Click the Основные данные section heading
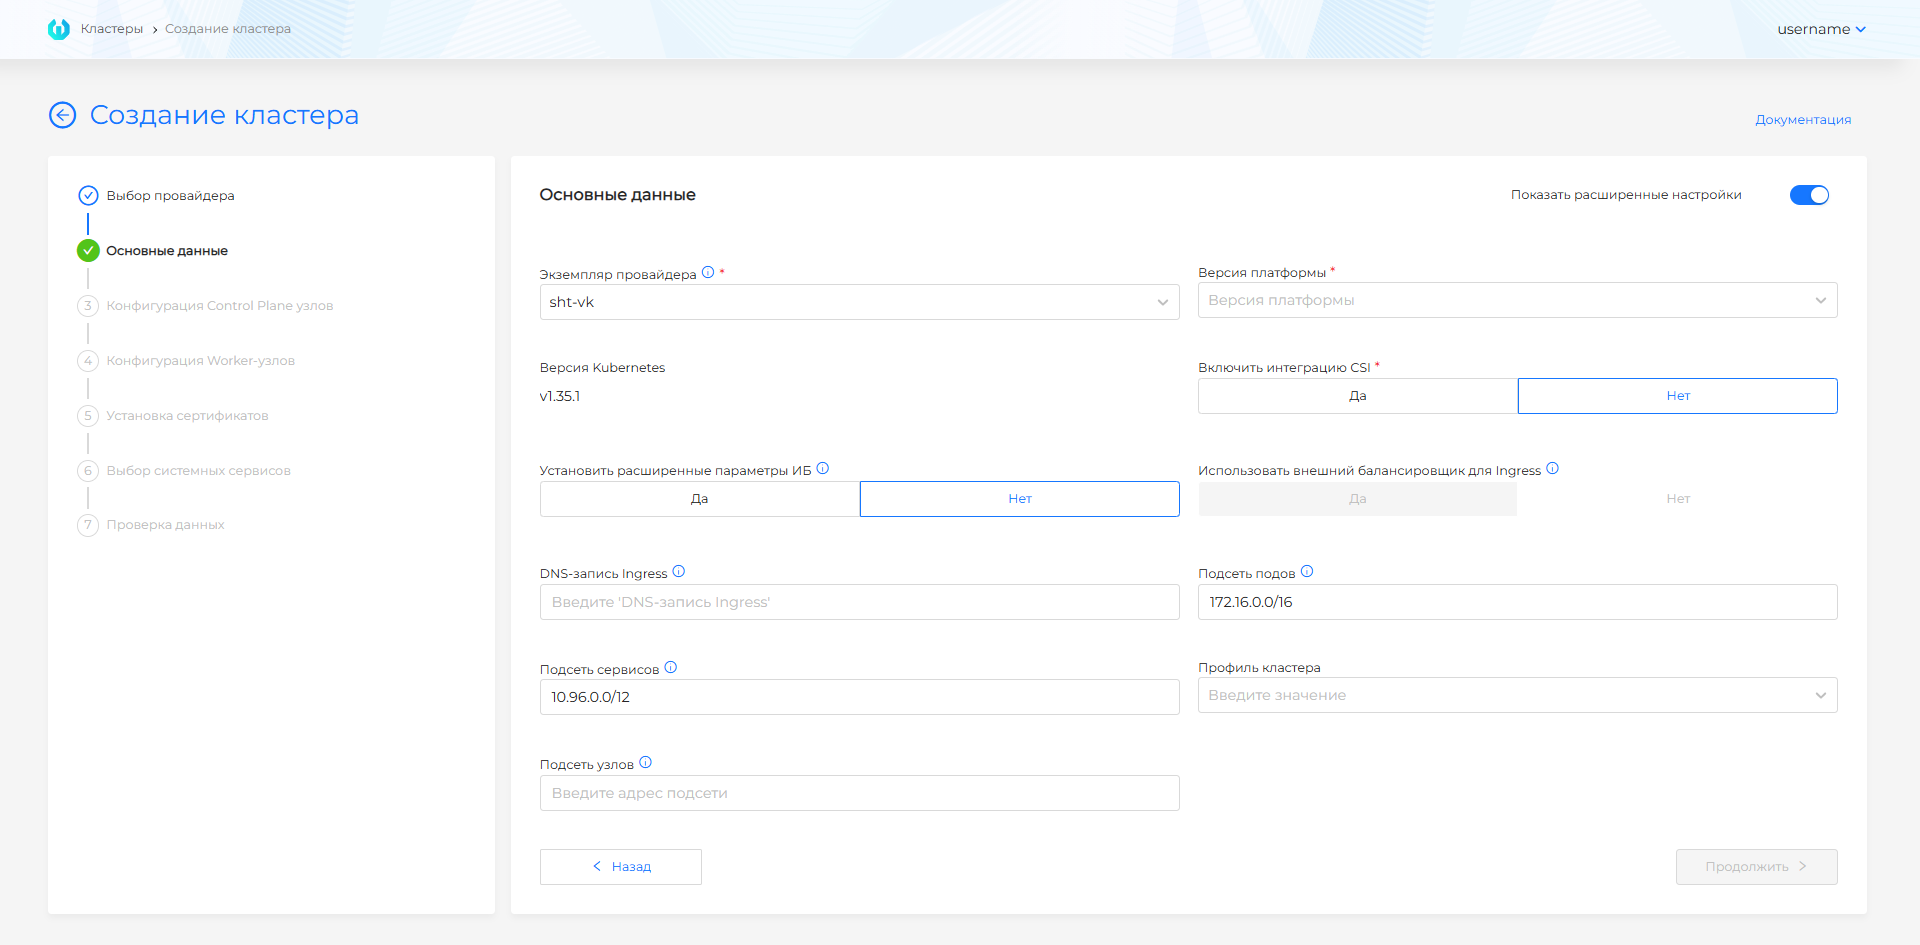The image size is (1920, 945). (618, 195)
